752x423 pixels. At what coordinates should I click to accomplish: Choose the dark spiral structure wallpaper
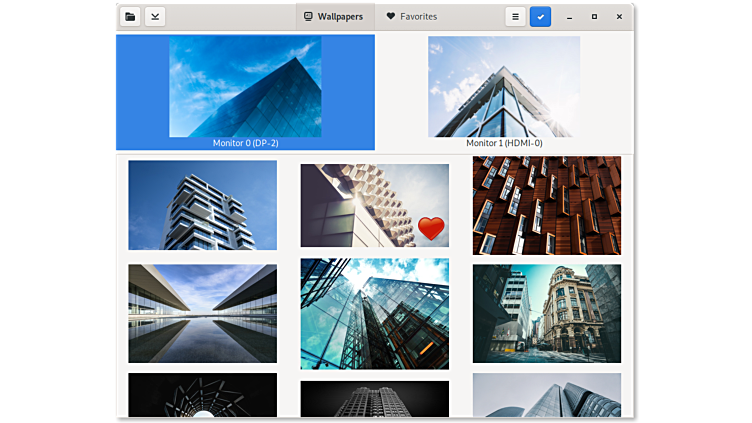pyautogui.click(x=202, y=395)
